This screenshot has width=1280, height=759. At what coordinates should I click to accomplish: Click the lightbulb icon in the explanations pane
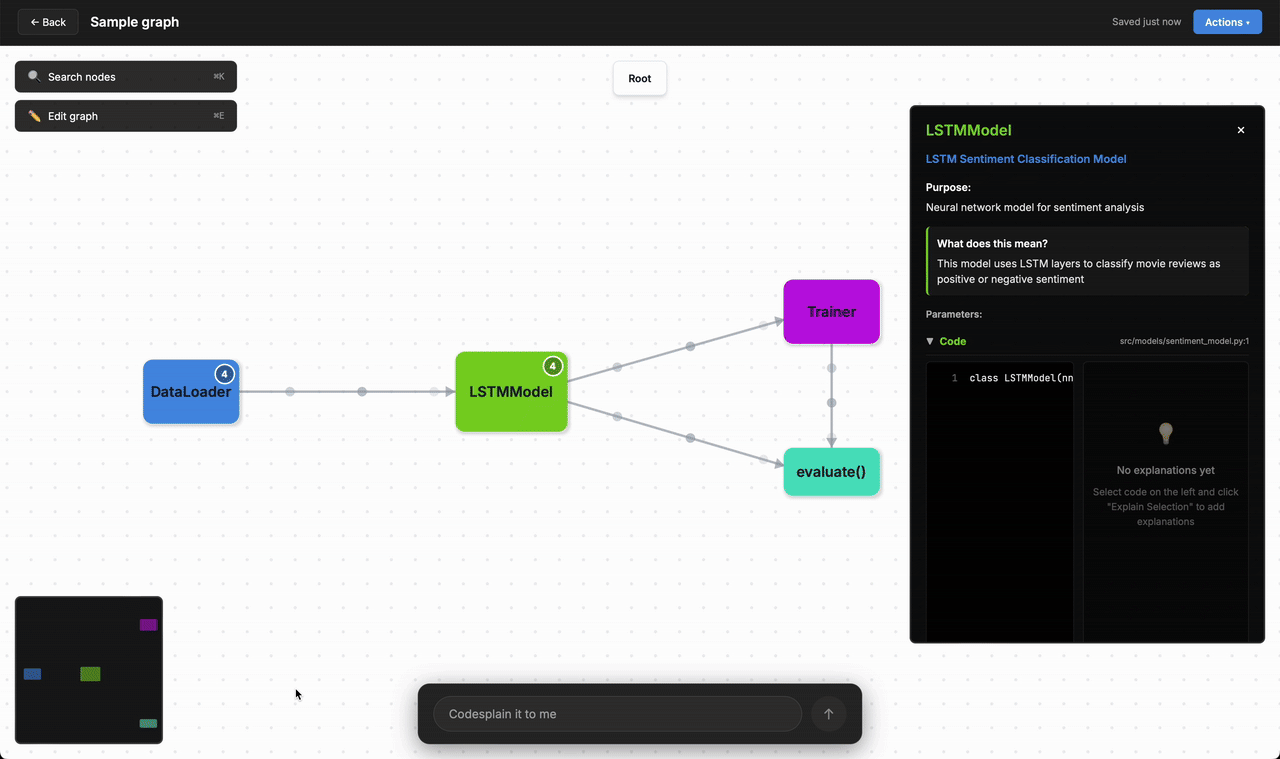[x=1165, y=433]
